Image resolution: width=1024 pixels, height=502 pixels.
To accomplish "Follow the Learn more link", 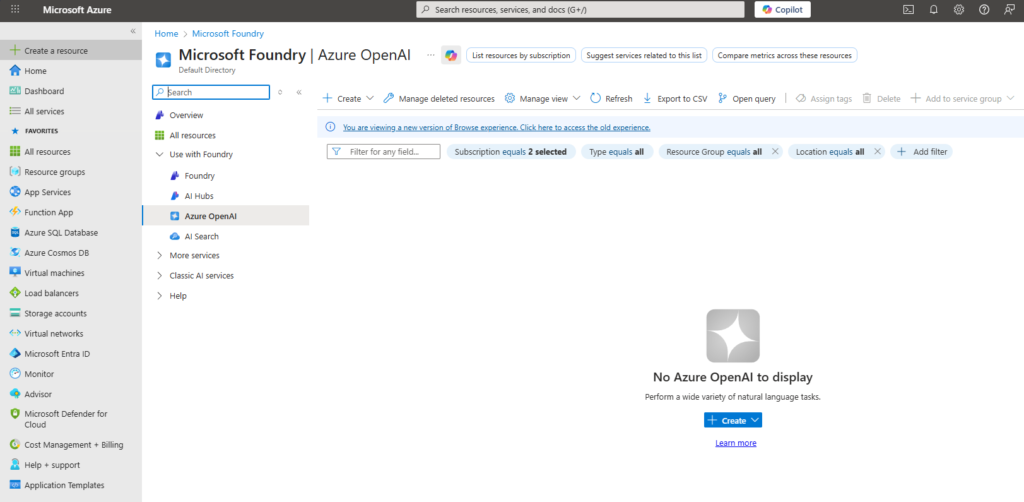I will point(735,443).
